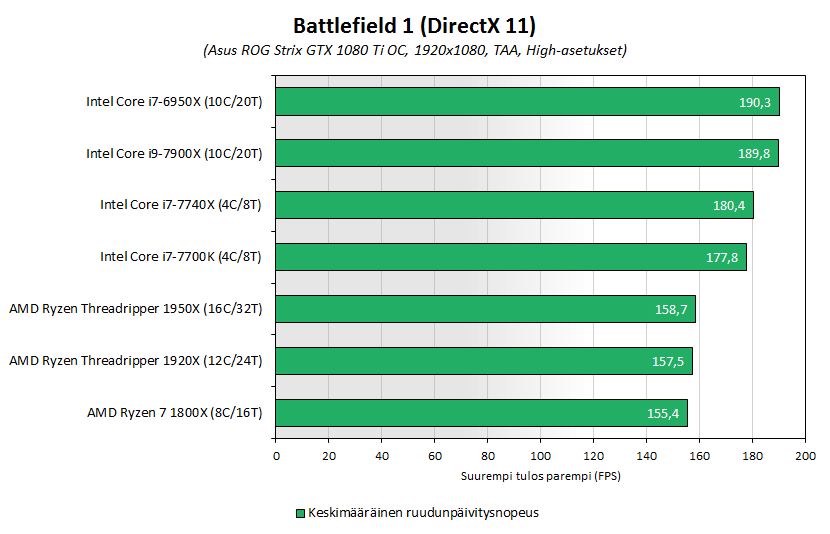830x534 pixels.
Task: Click the 0 tick label on the axis
Action: point(276,456)
